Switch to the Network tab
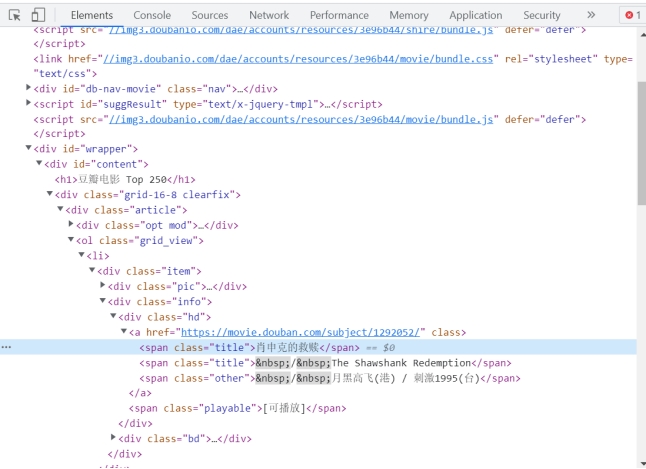The height and width of the screenshot is (469, 646). point(269,15)
